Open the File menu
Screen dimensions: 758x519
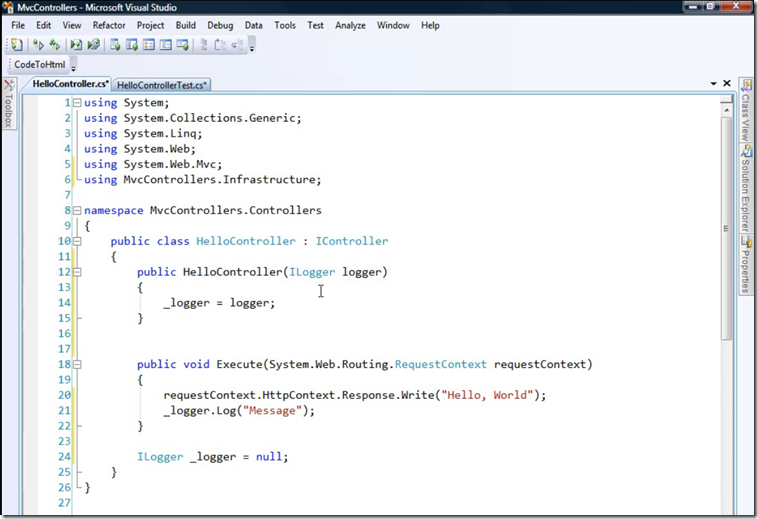18,25
